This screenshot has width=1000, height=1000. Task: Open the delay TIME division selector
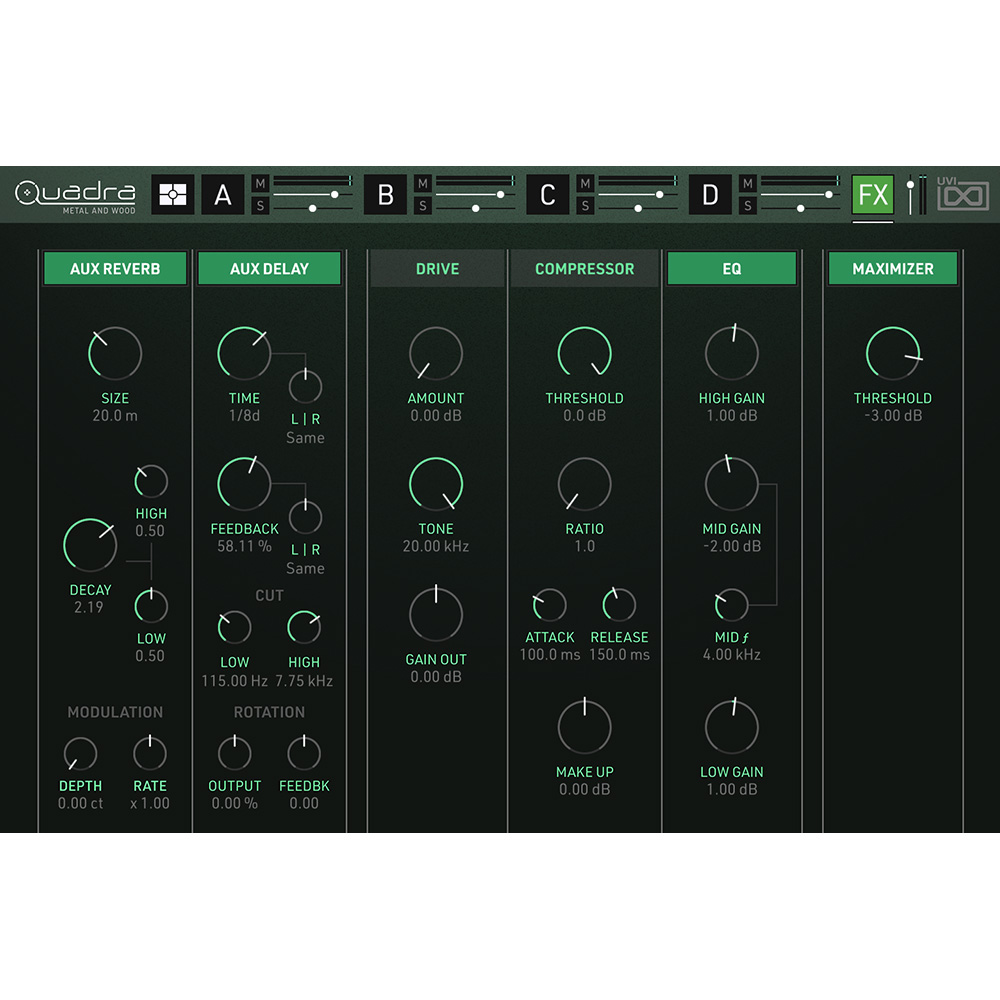point(243,414)
